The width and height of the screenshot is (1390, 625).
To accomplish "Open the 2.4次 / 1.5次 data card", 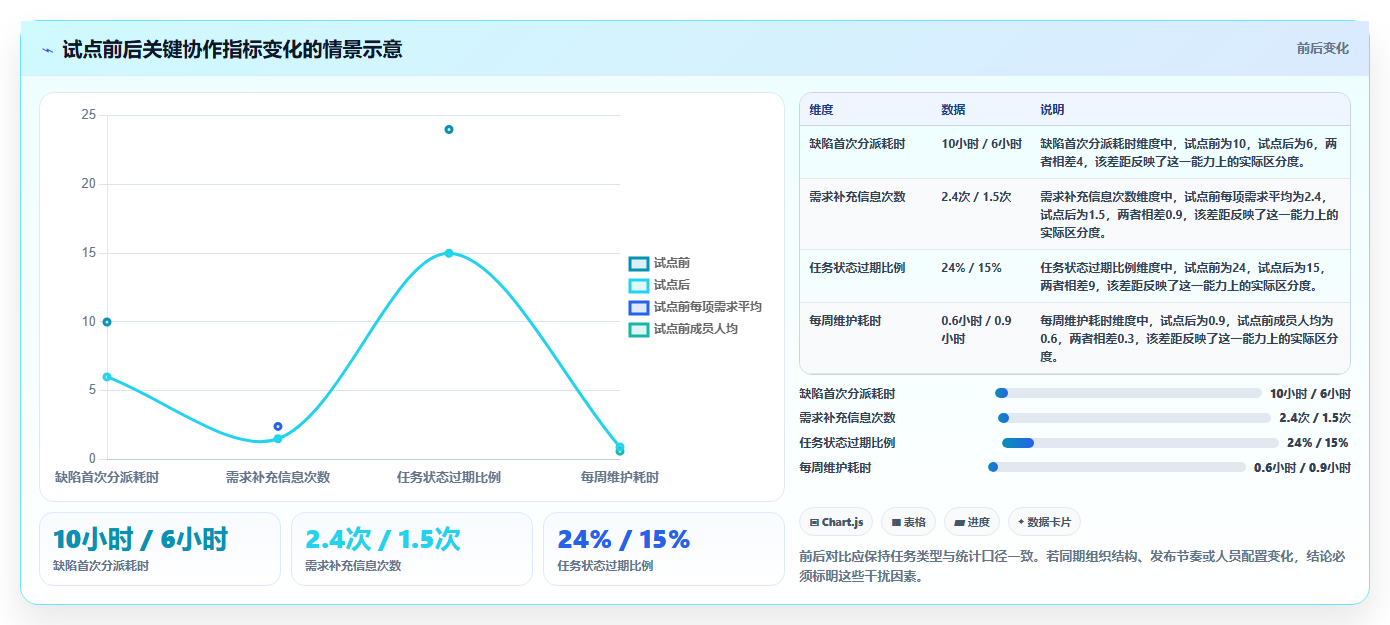I will point(412,549).
